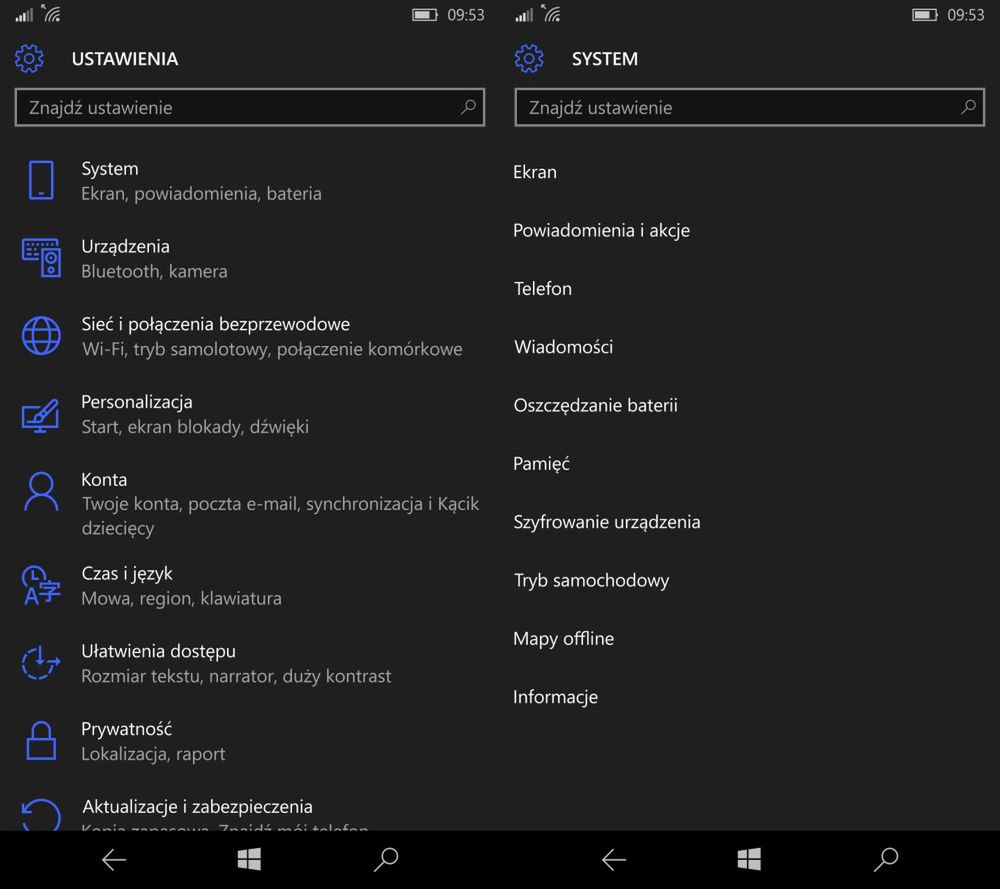Select the Personalizacja category title
The image size is (1000, 889).
tap(136, 402)
